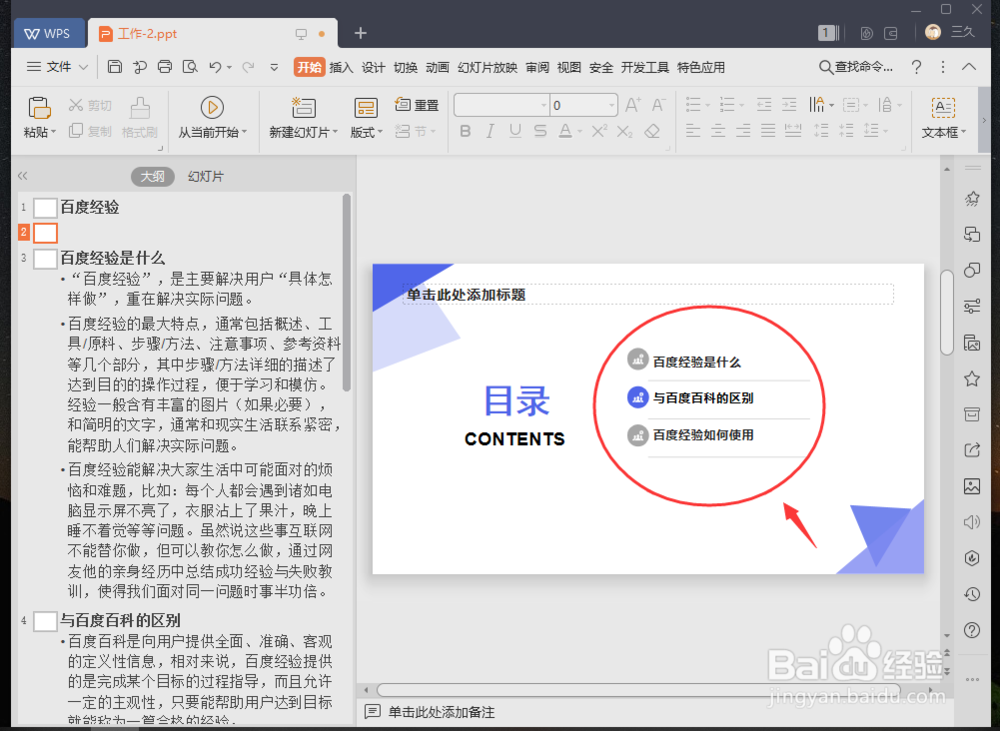Click the WPS home tab
Screen dimensions: 1000x731
pos(48,34)
